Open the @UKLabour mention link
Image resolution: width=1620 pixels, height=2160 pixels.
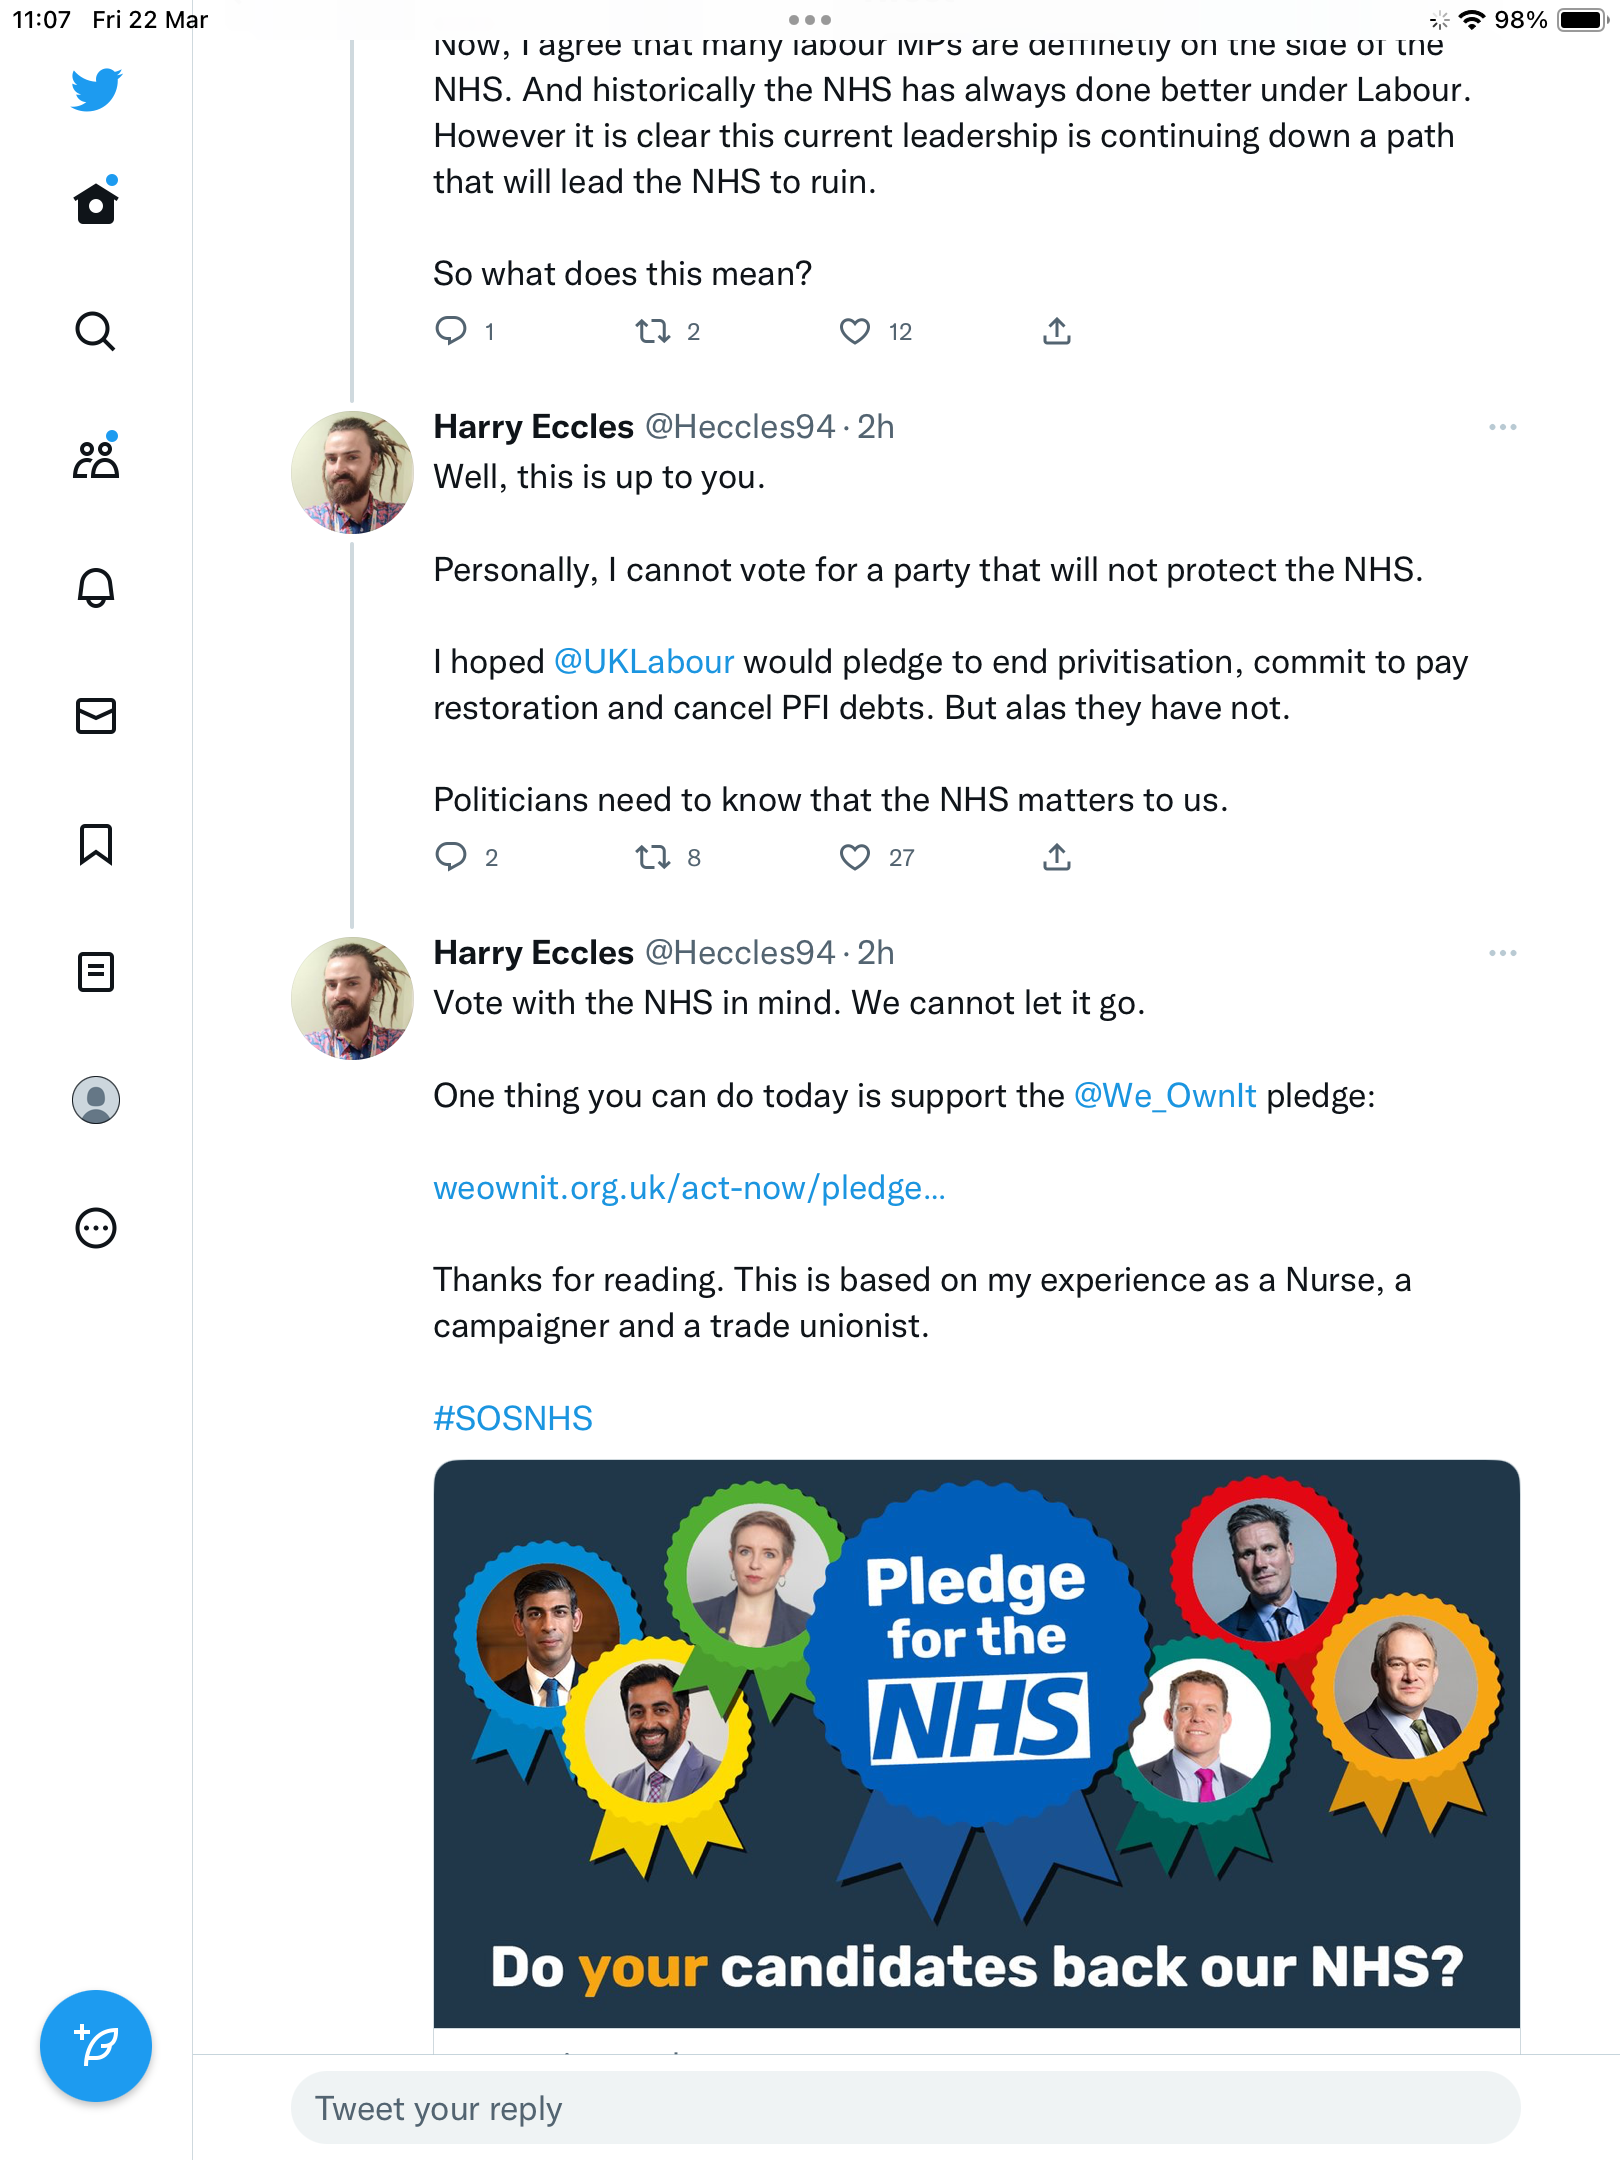(644, 661)
